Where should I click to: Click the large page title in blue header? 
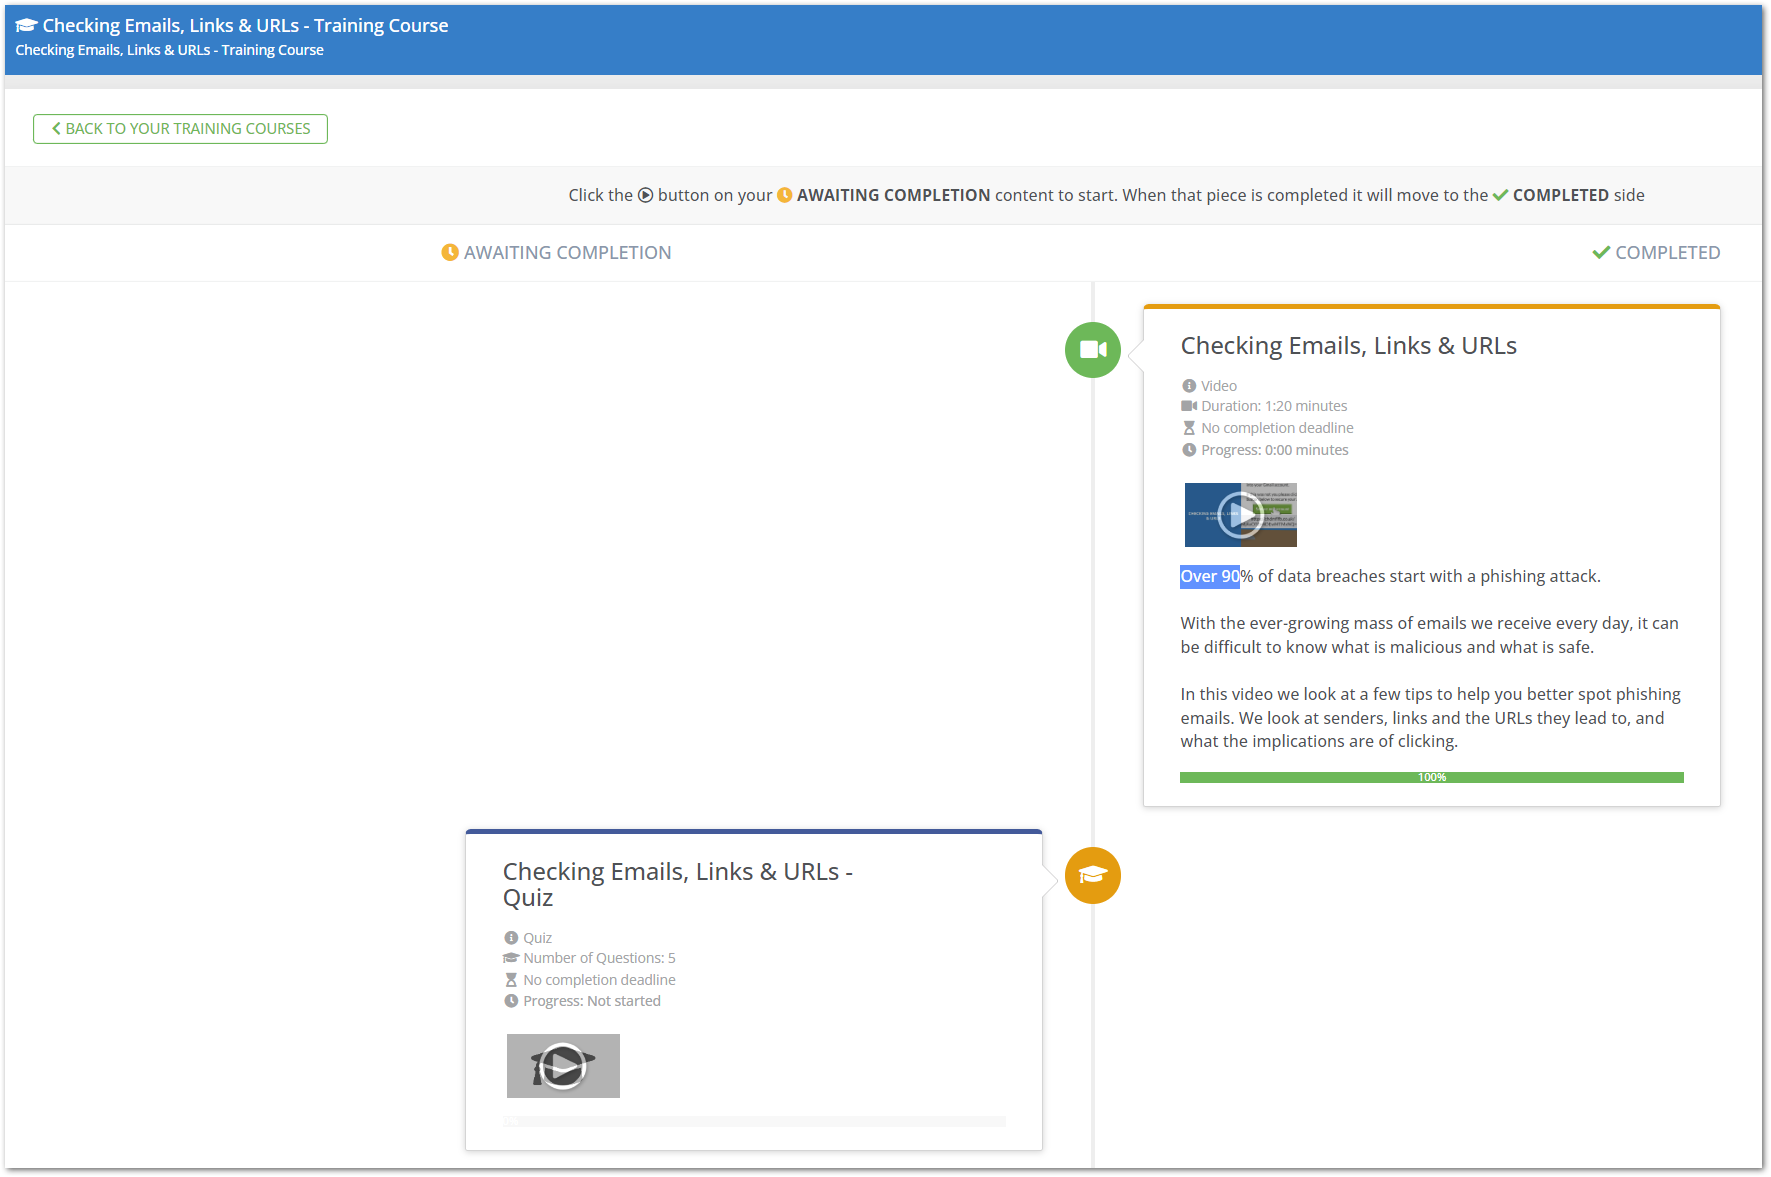[245, 26]
